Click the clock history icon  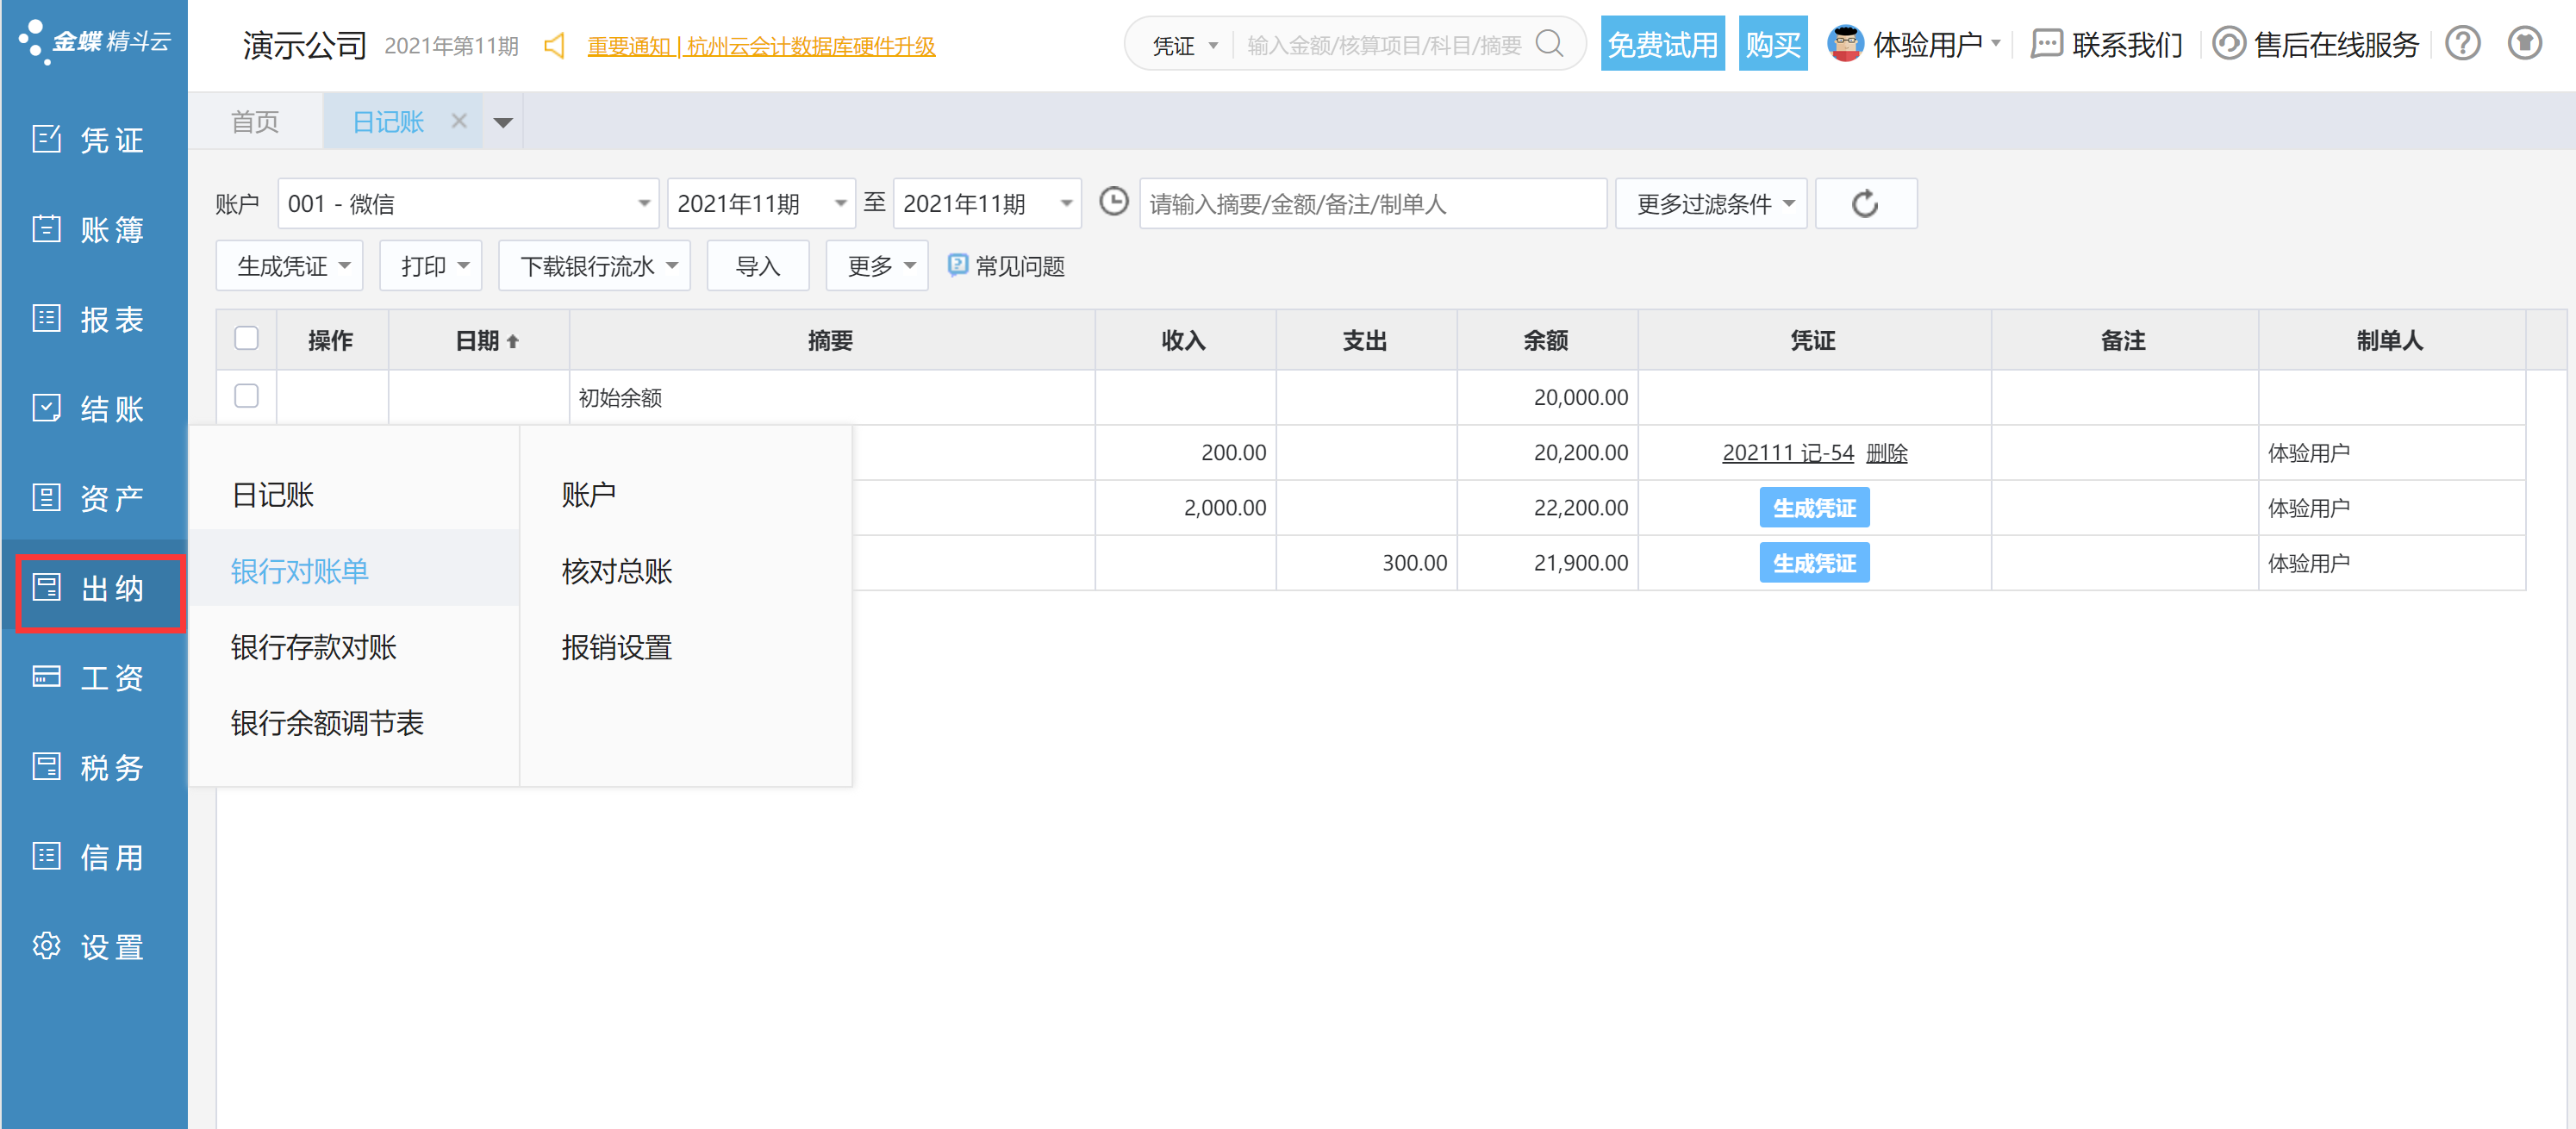coord(1113,202)
